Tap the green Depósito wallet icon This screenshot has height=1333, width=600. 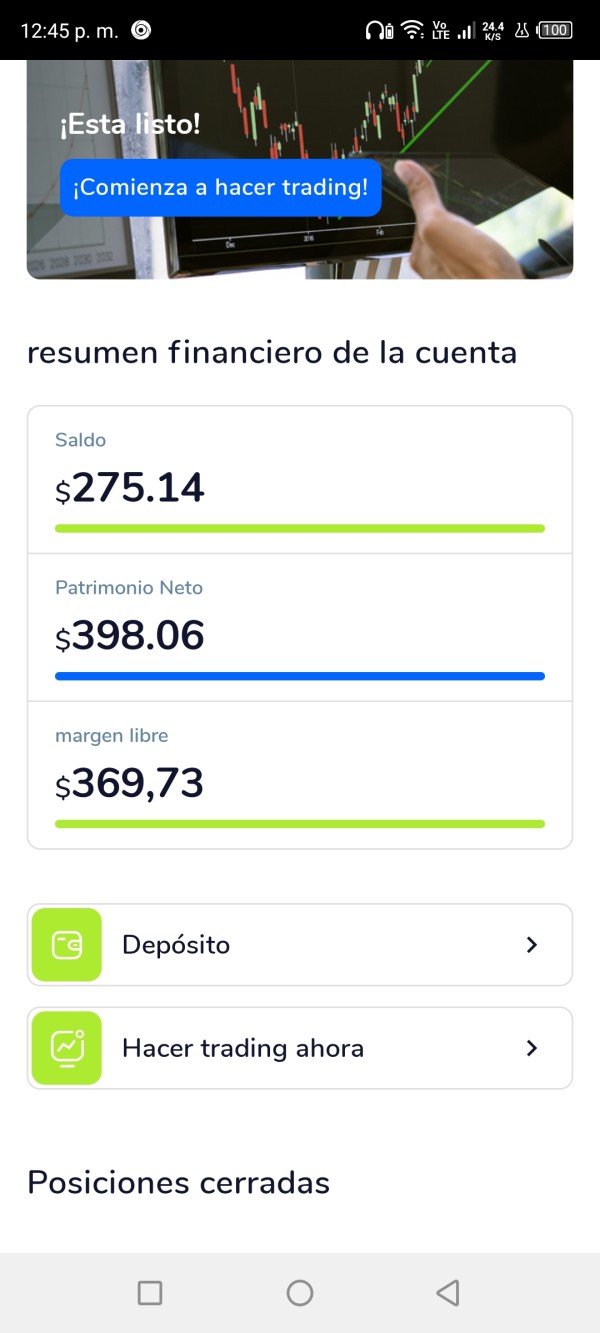click(67, 945)
